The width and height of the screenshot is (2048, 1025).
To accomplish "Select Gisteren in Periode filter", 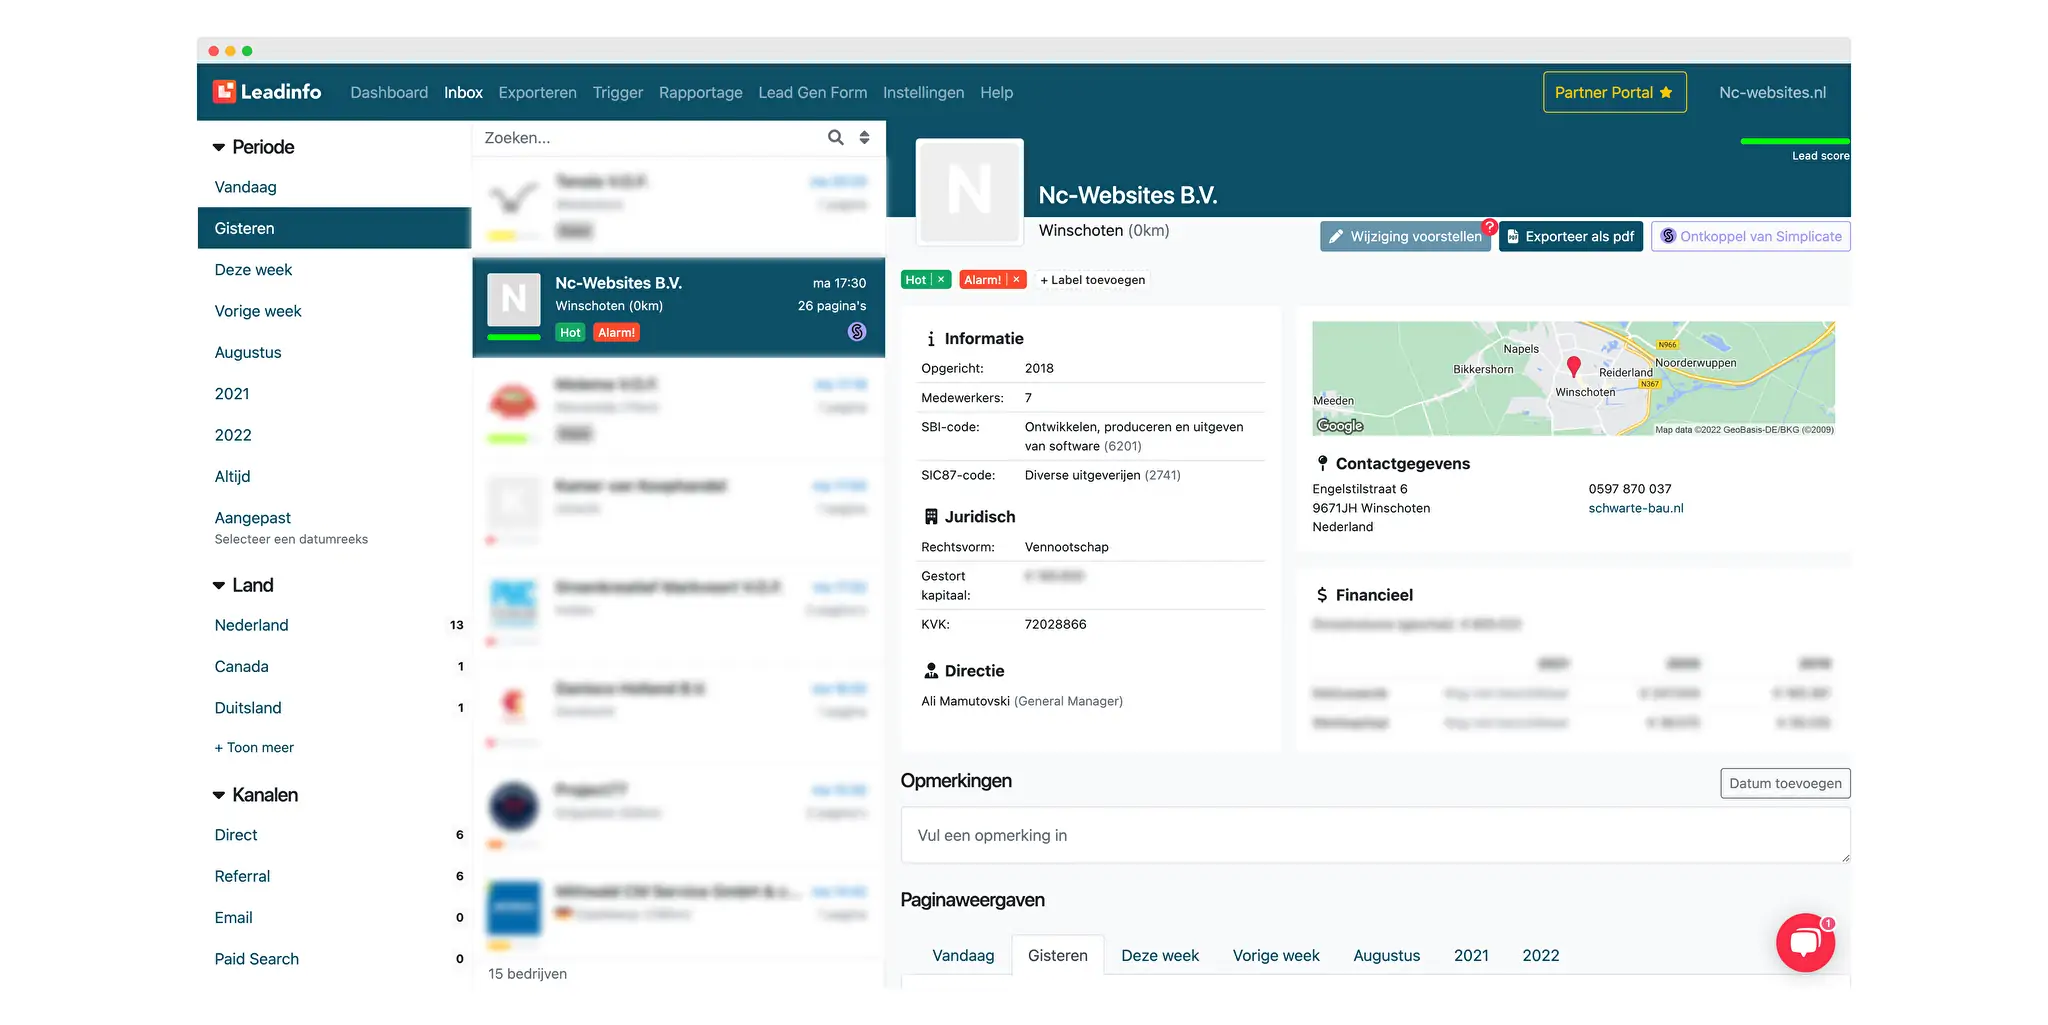I will click(x=334, y=228).
